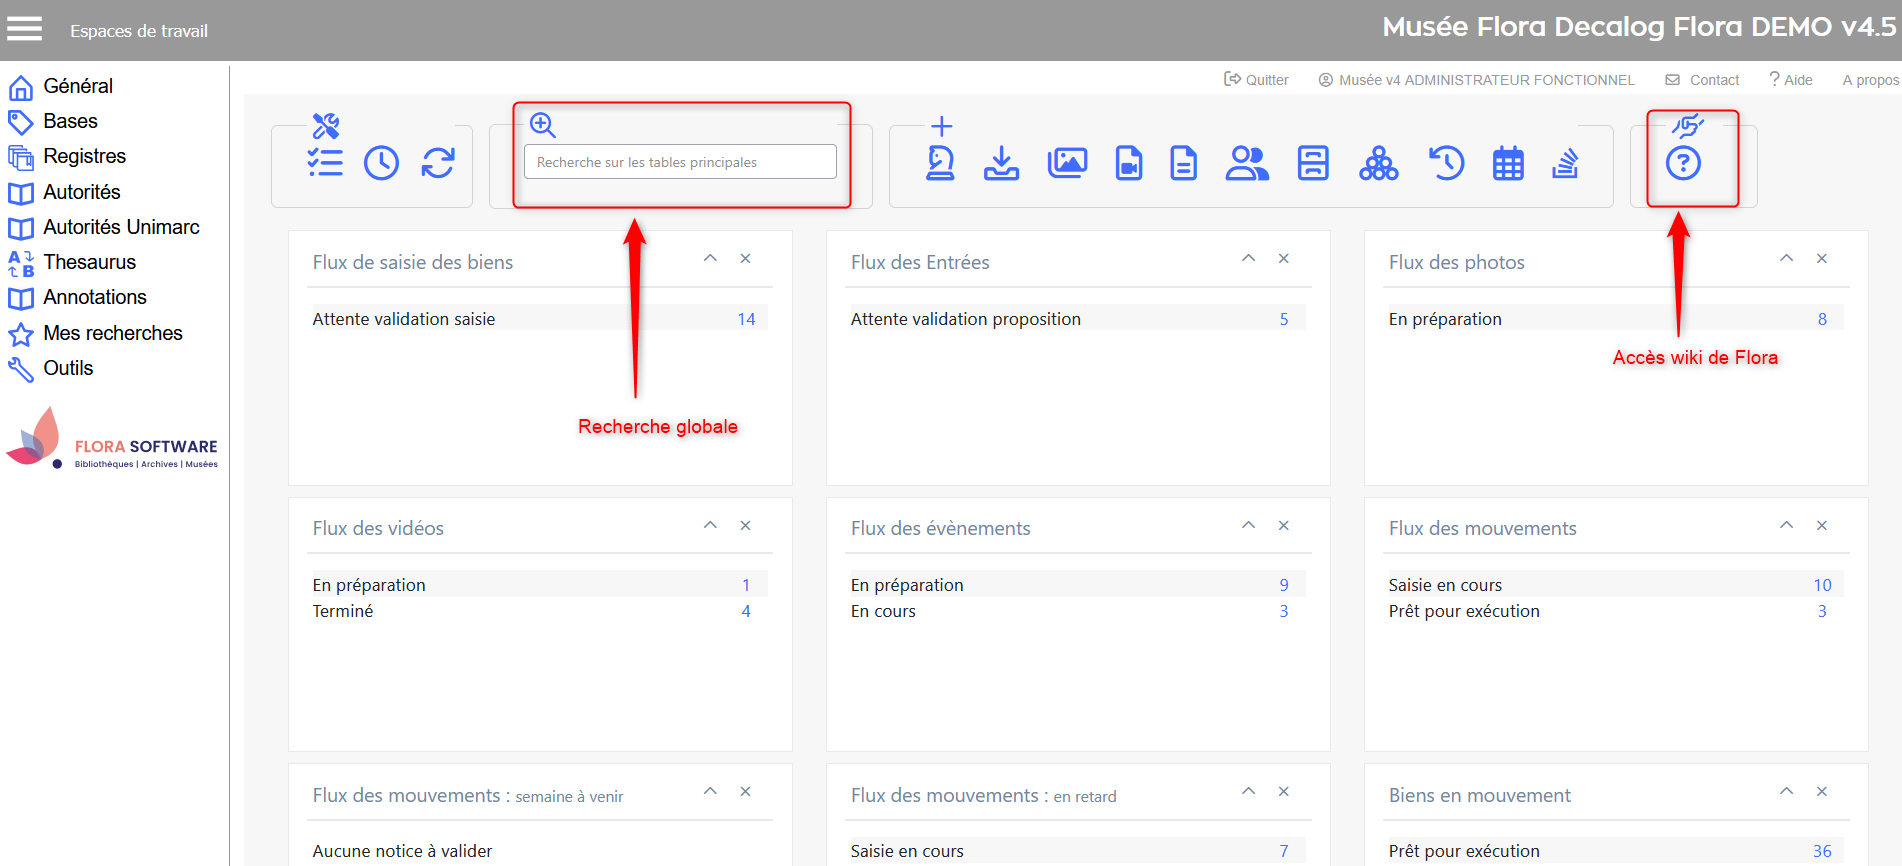Open Flora wiki help question-mark icon
Viewport: 1902px width, 866px height.
[1683, 162]
